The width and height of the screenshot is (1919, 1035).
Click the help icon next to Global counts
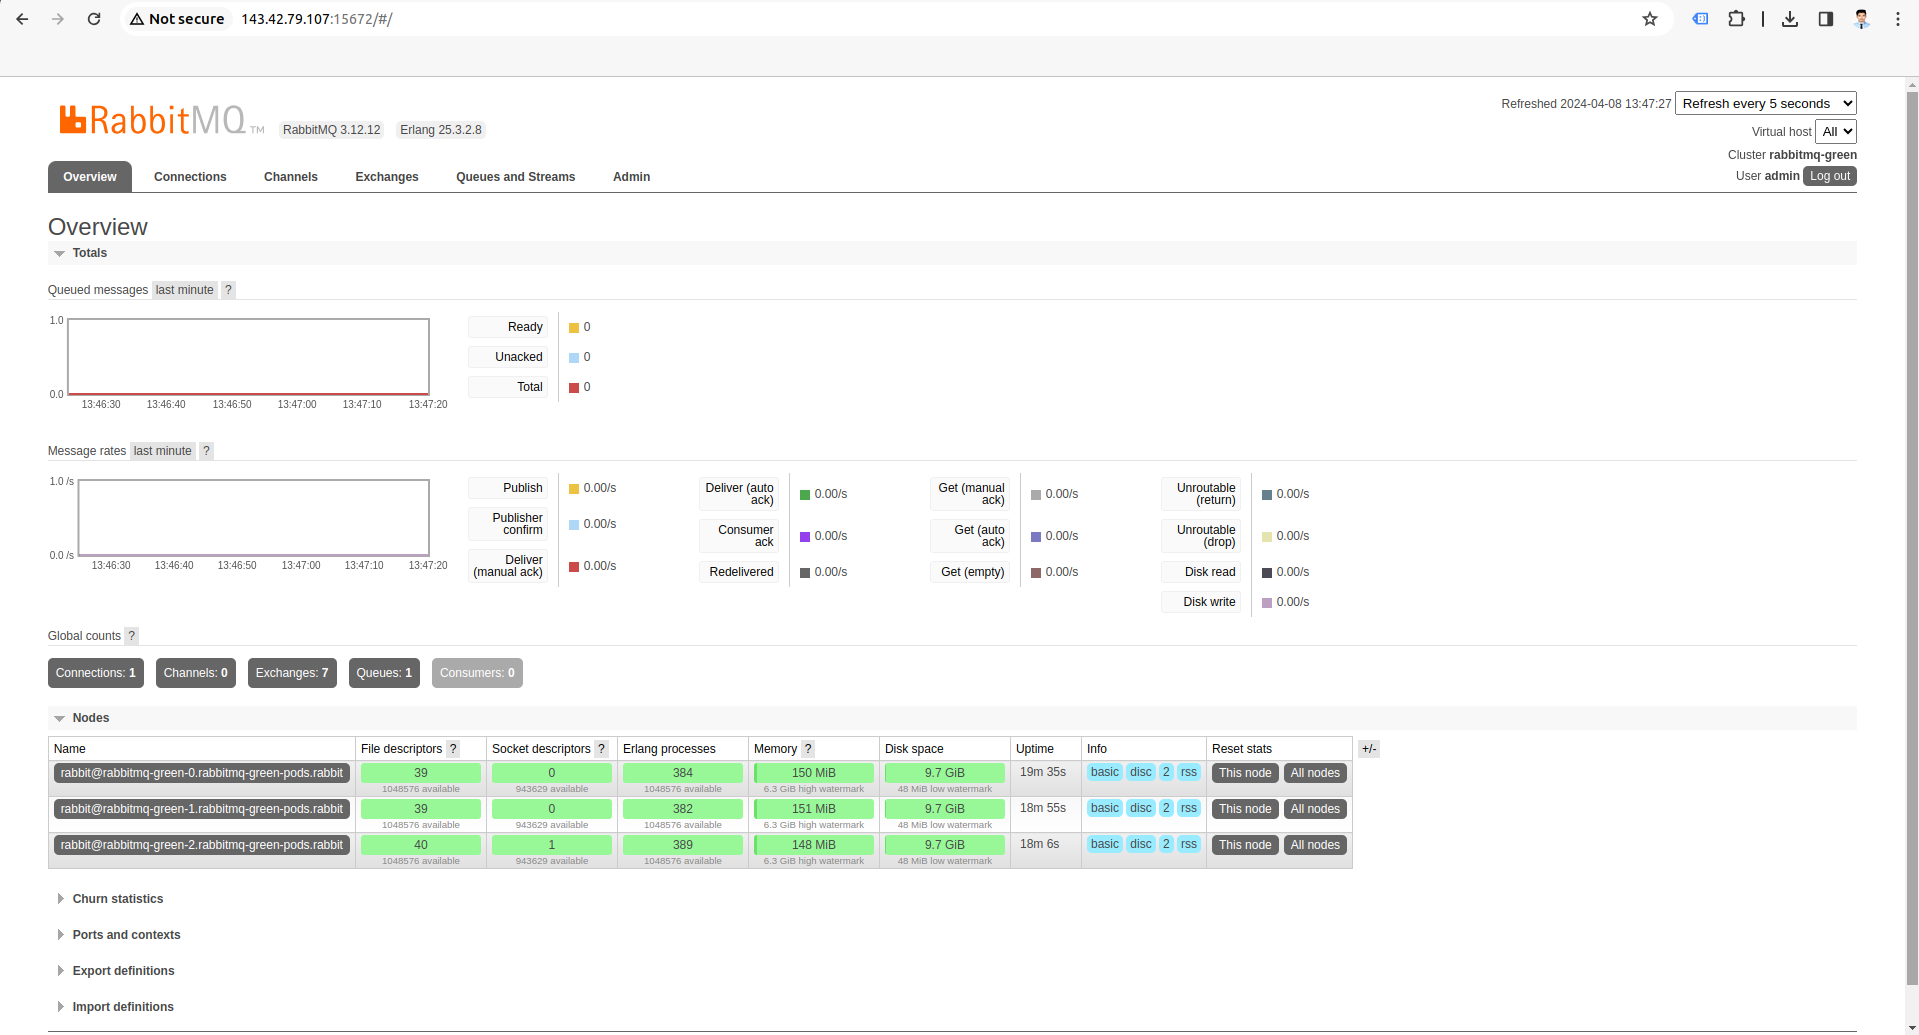point(131,636)
